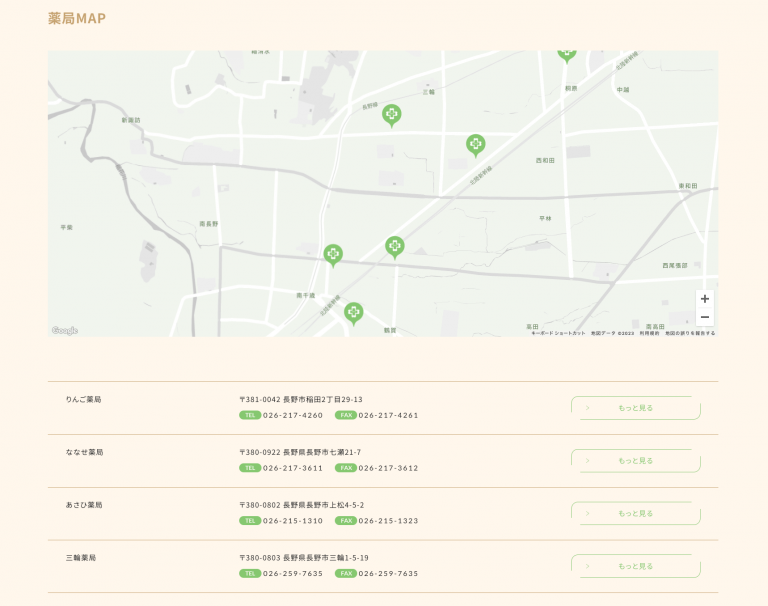Click the pharmacy marker near 長野線 label

point(391,115)
